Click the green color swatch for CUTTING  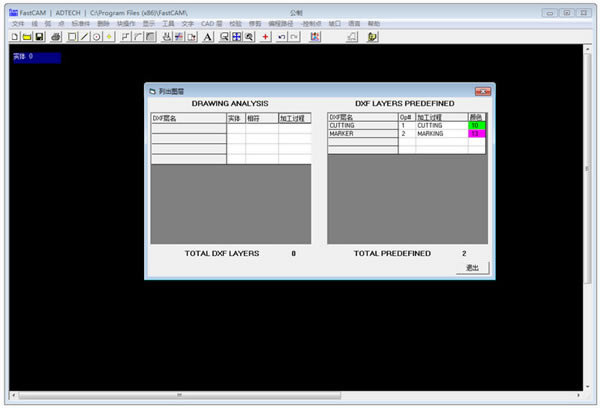tap(476, 125)
